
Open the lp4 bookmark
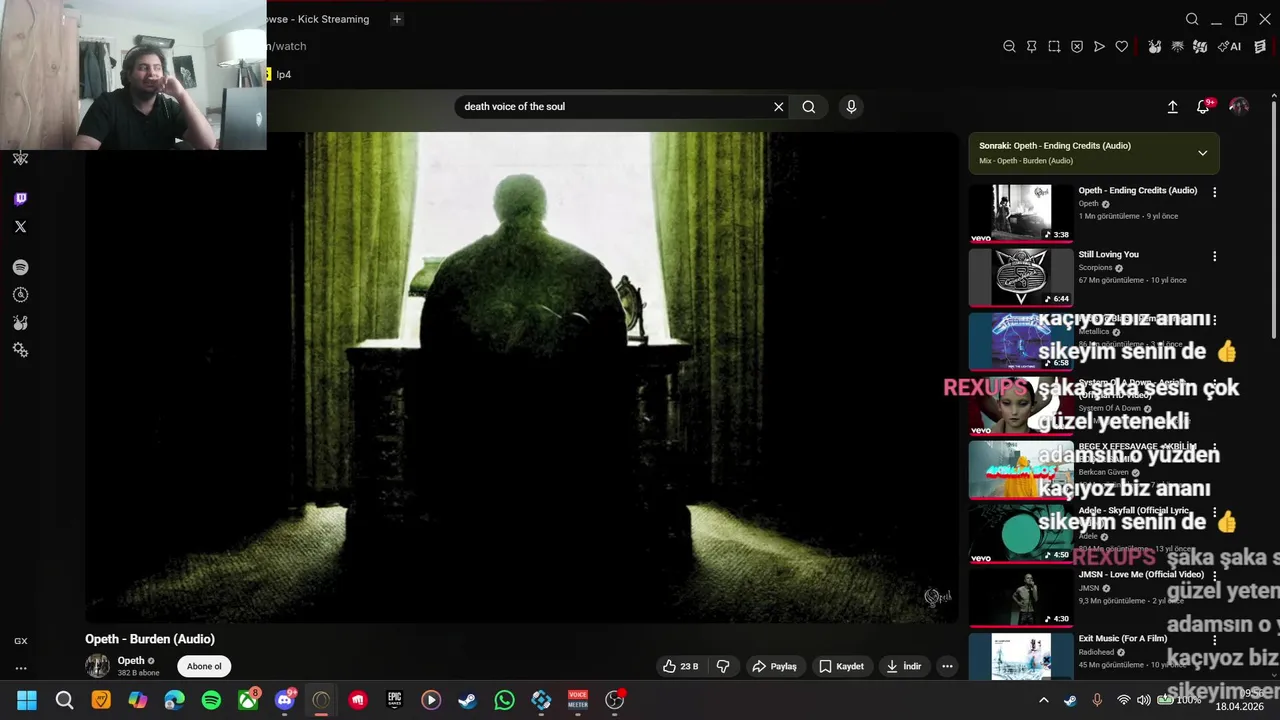tap(277, 74)
